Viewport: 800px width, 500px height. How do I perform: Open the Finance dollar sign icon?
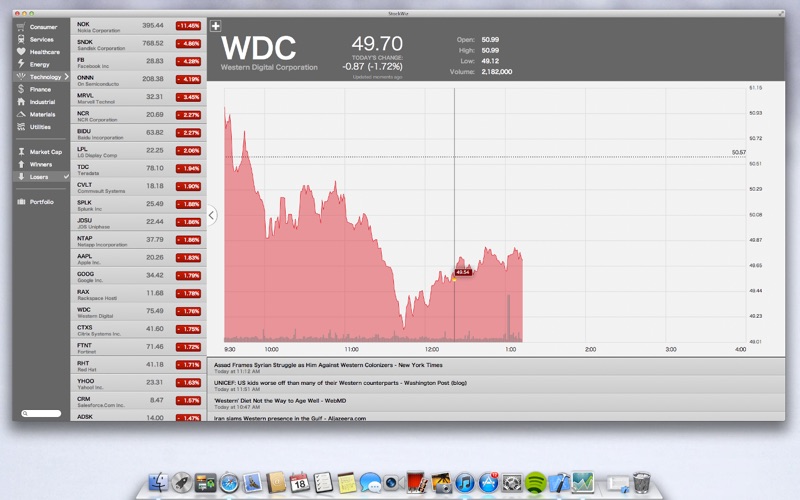(21, 89)
